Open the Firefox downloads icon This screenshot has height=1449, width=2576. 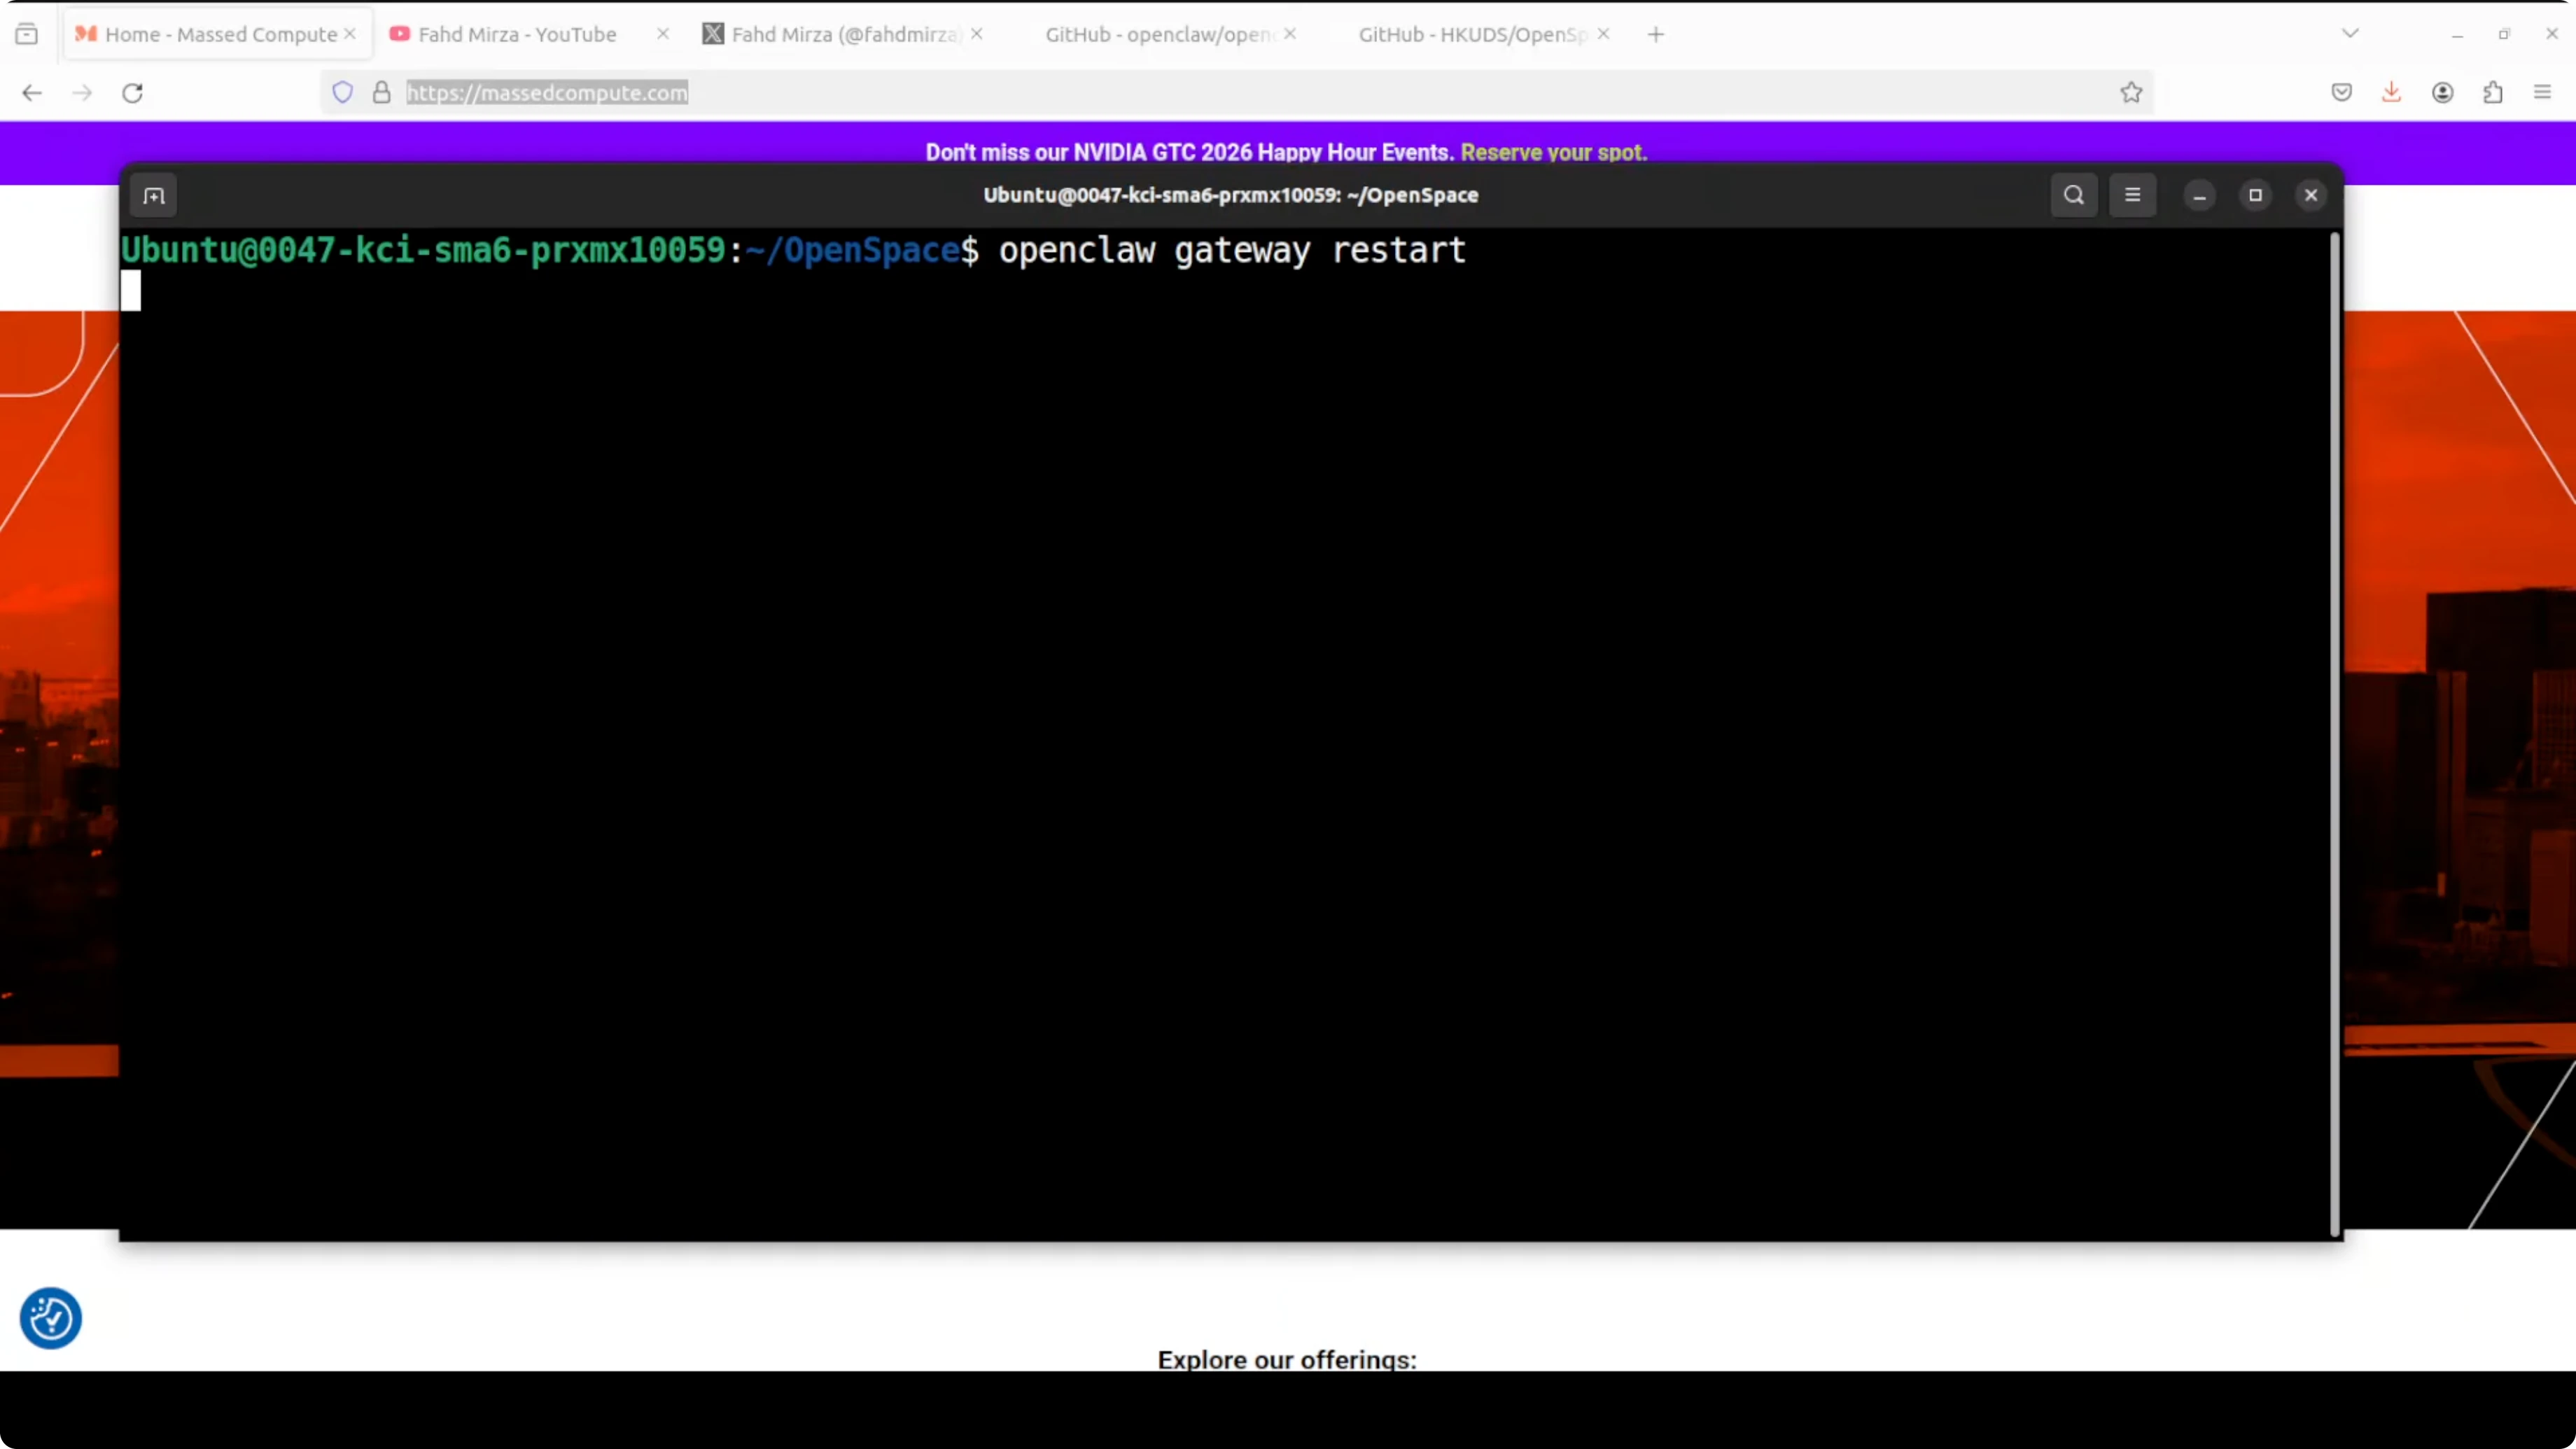coord(2391,93)
